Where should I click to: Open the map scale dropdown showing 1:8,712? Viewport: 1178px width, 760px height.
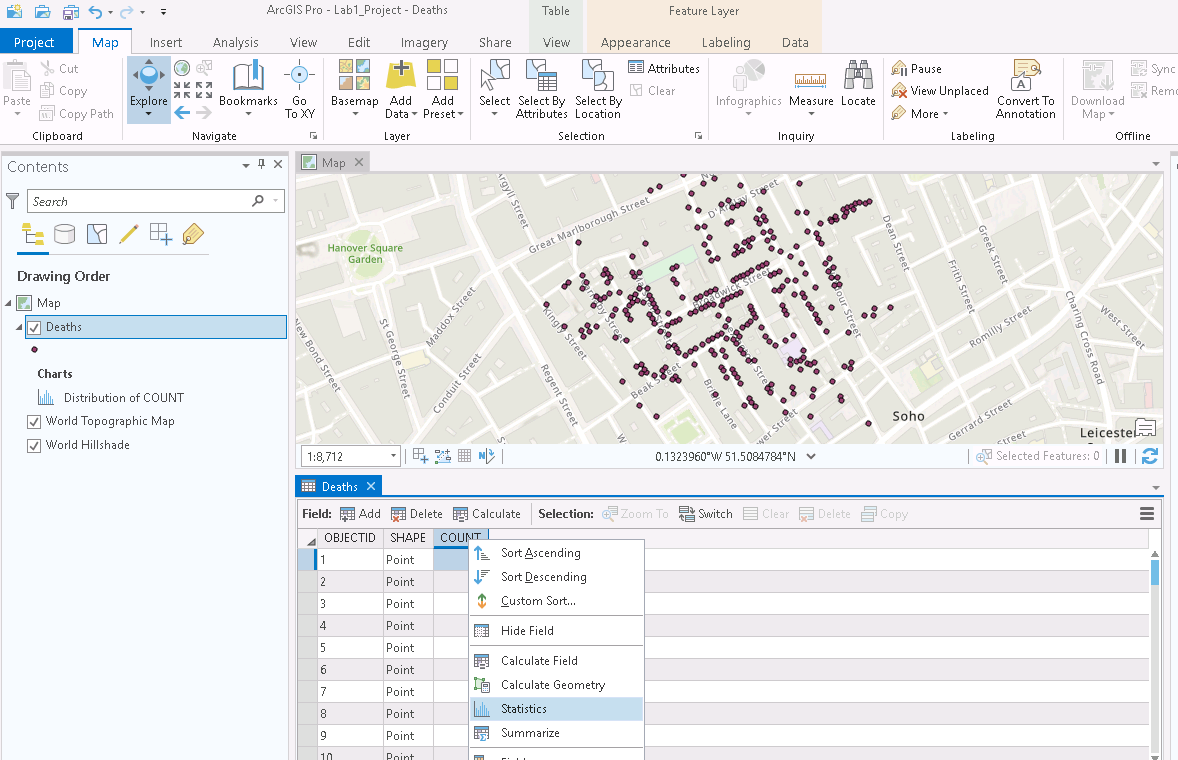[x=392, y=455]
